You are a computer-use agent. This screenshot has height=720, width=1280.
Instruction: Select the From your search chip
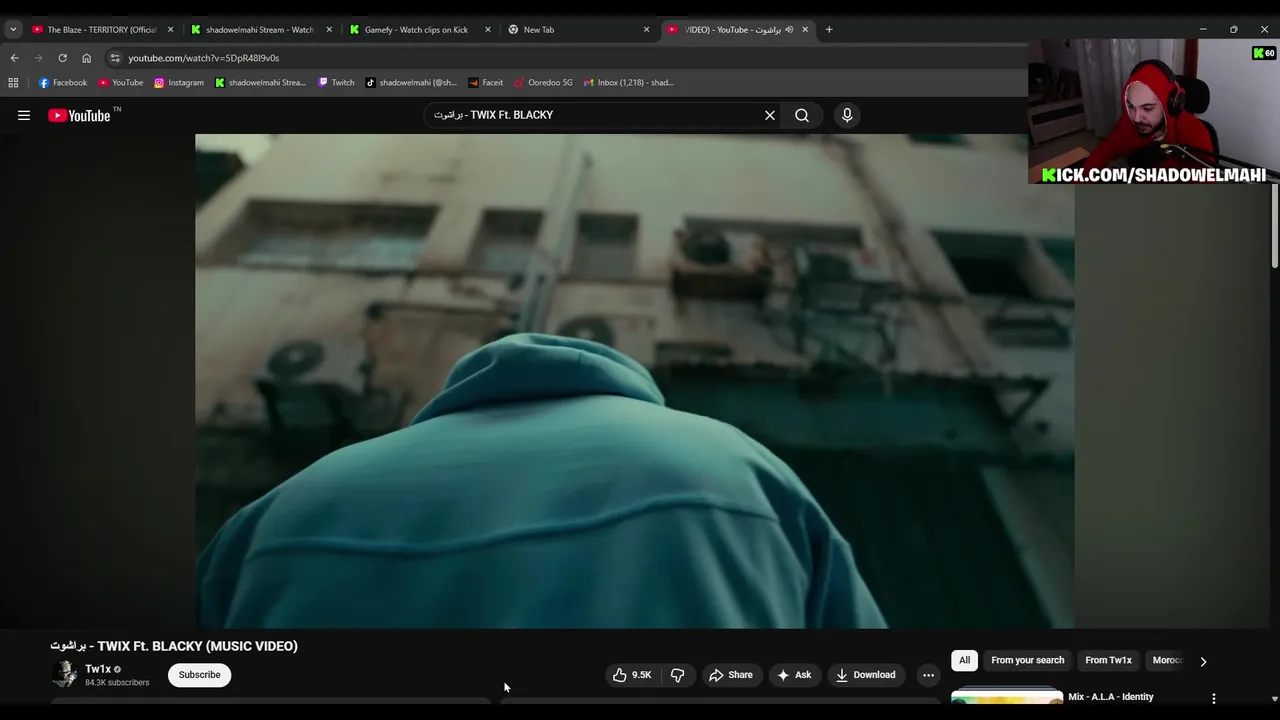point(1027,660)
